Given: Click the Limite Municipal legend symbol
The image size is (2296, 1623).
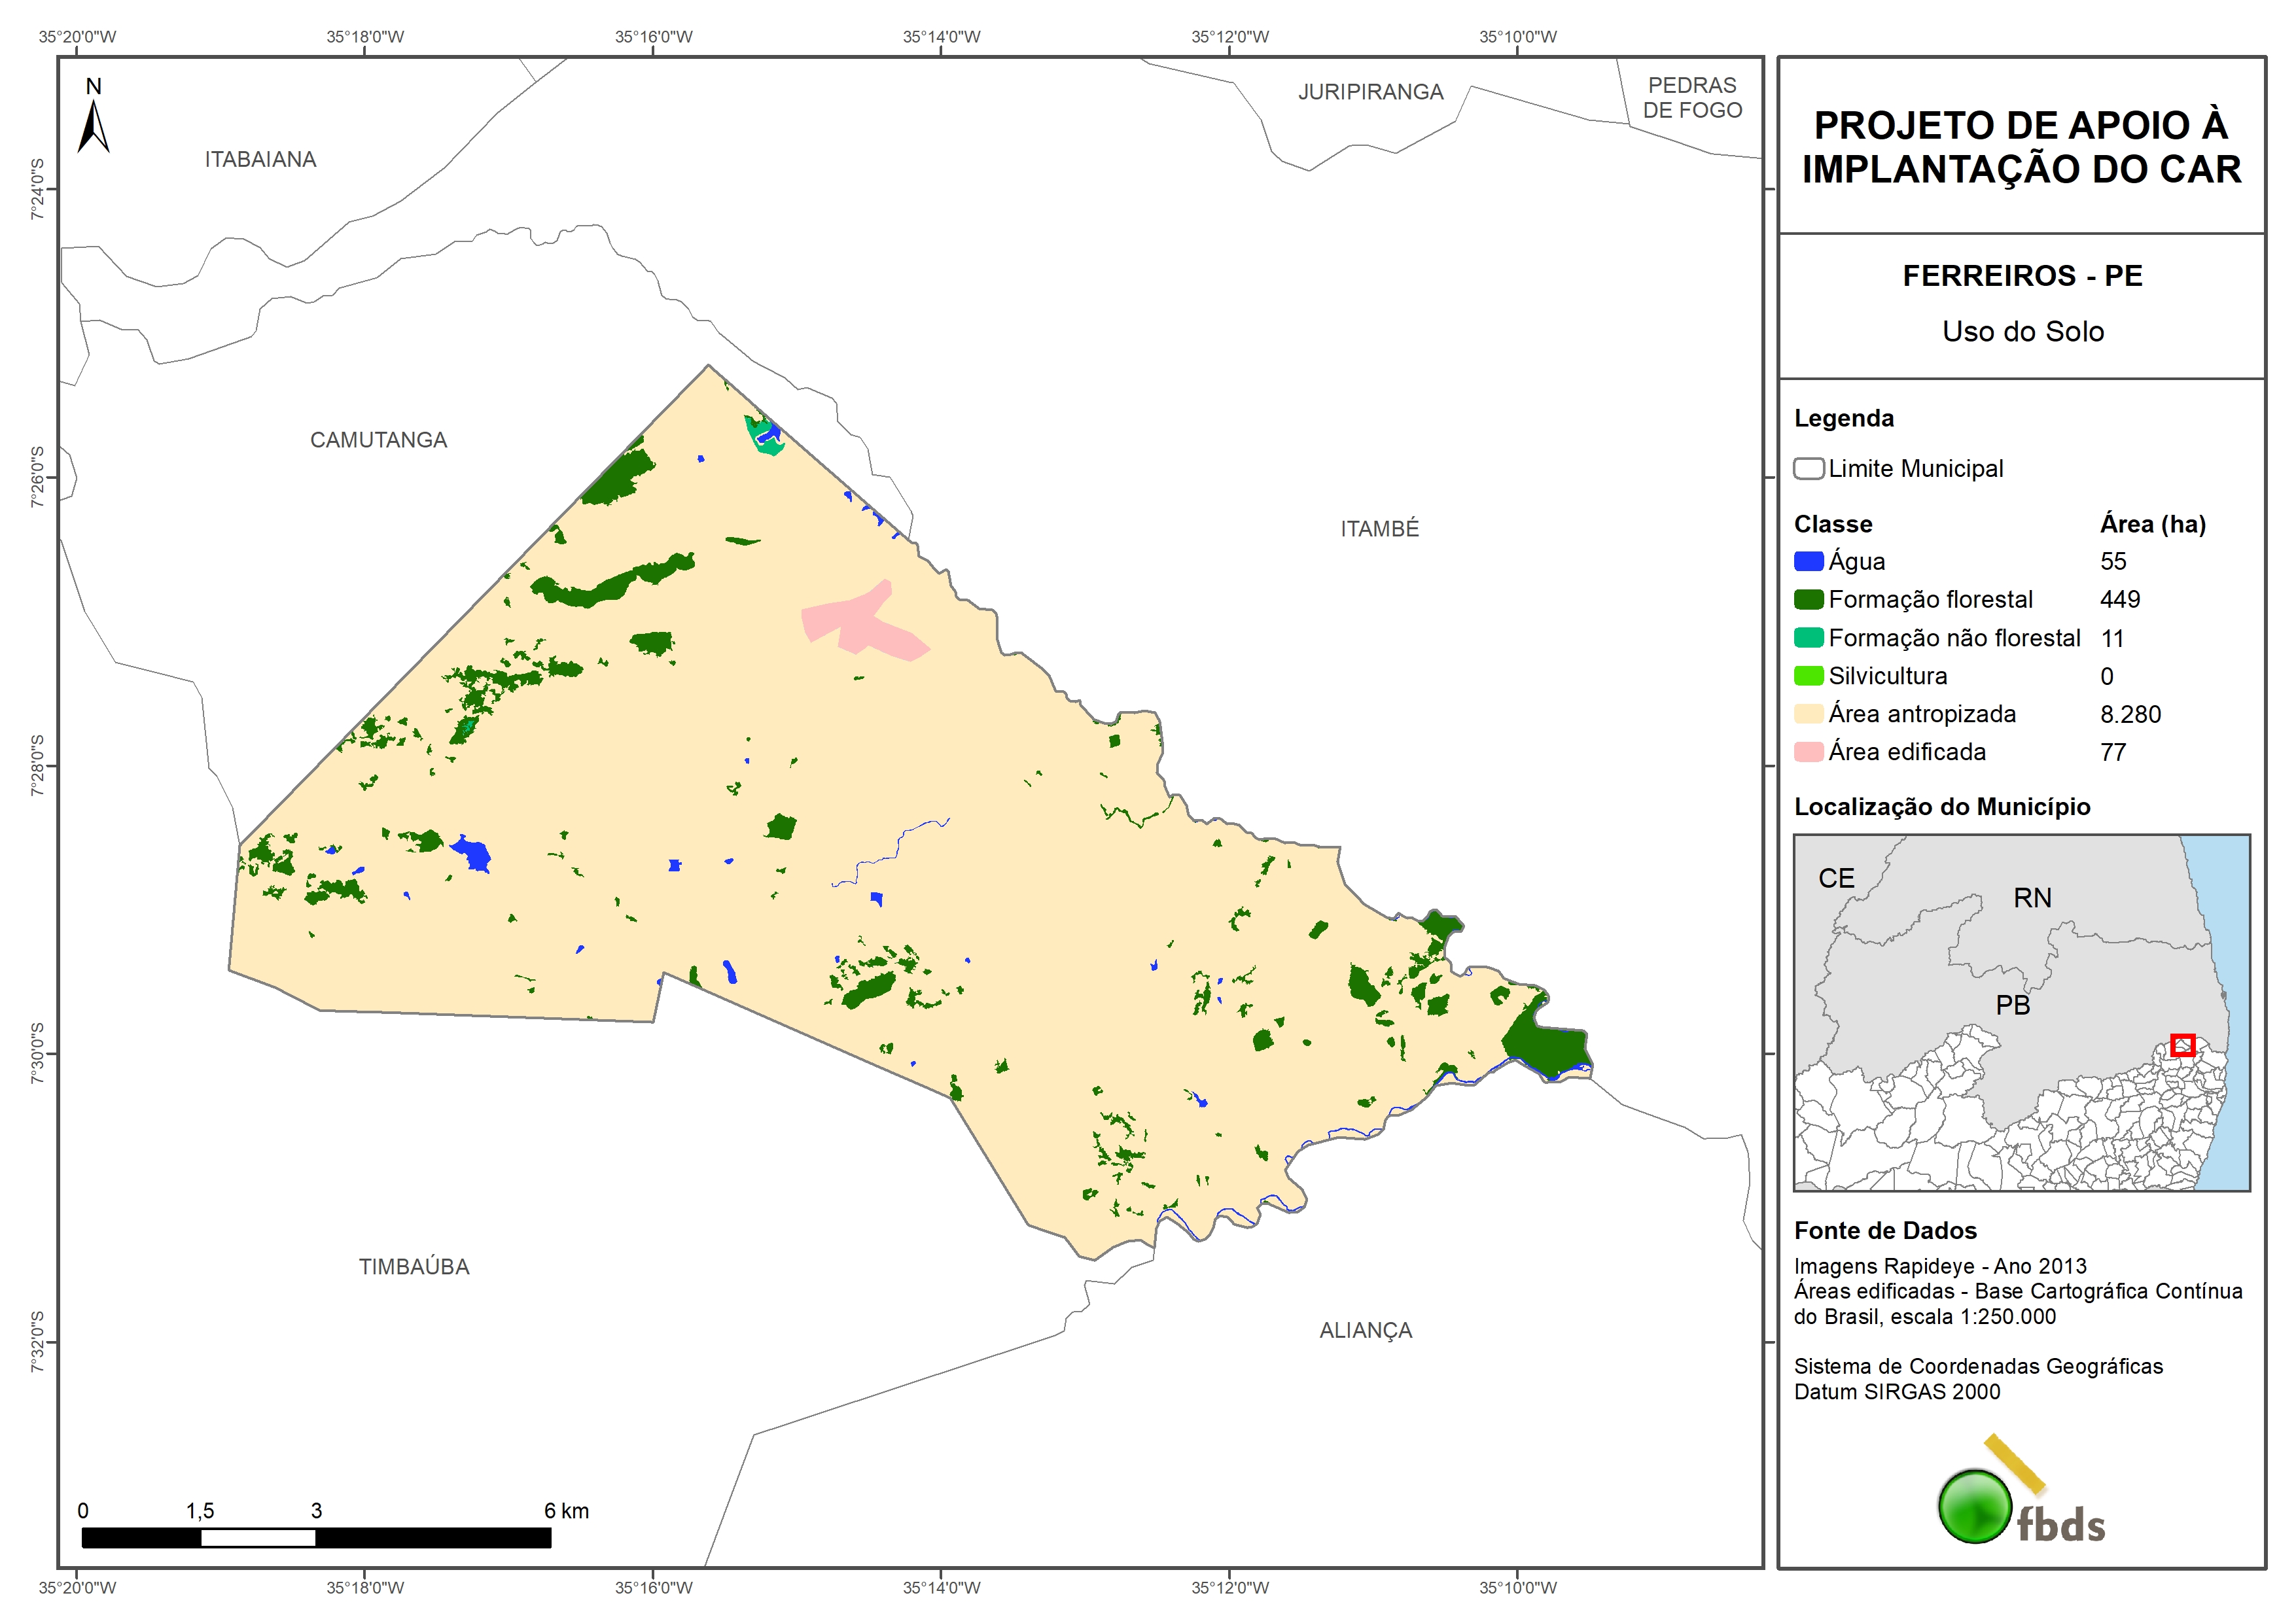Looking at the screenshot, I should (1808, 469).
